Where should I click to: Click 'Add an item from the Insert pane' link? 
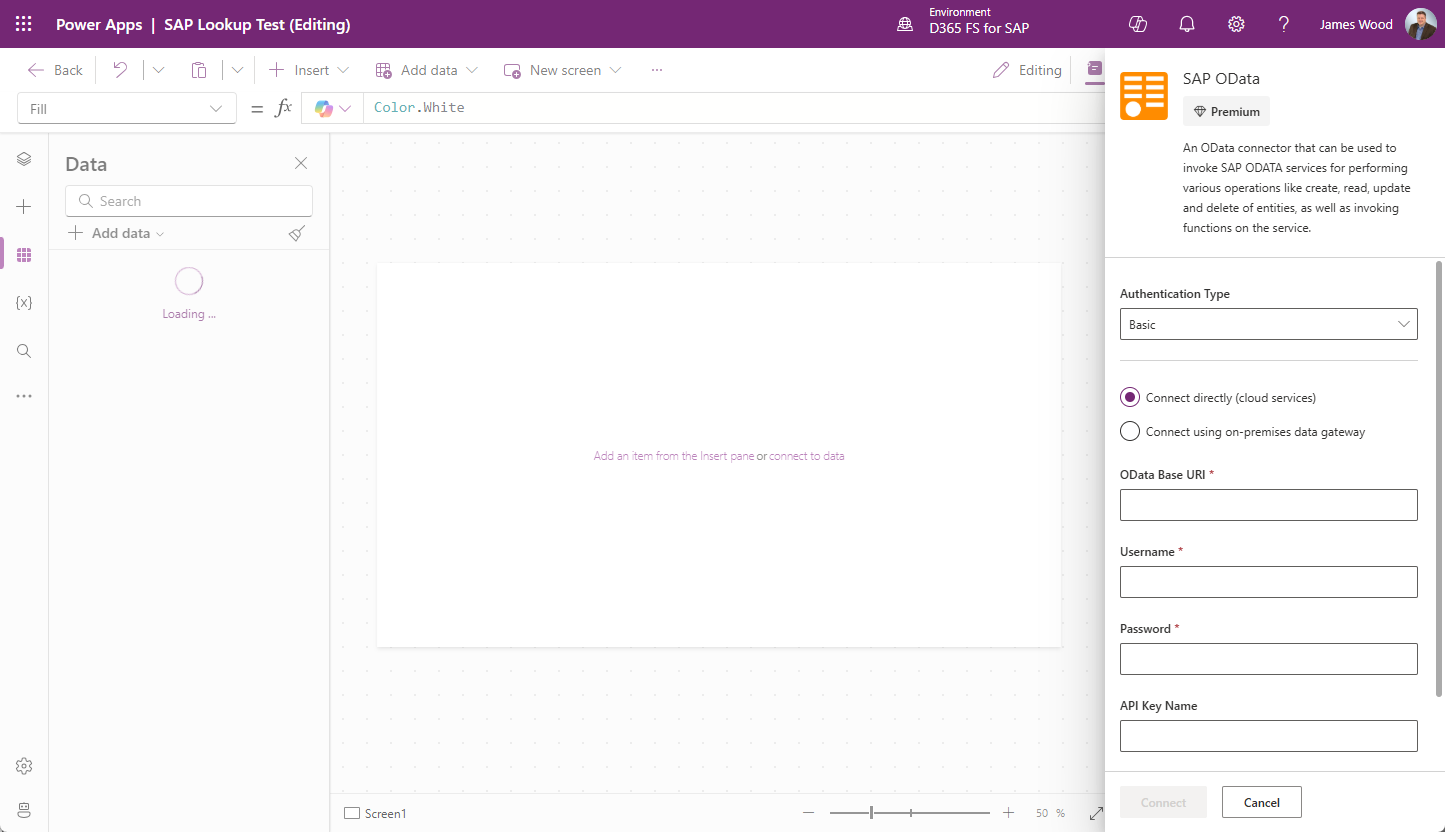click(674, 456)
